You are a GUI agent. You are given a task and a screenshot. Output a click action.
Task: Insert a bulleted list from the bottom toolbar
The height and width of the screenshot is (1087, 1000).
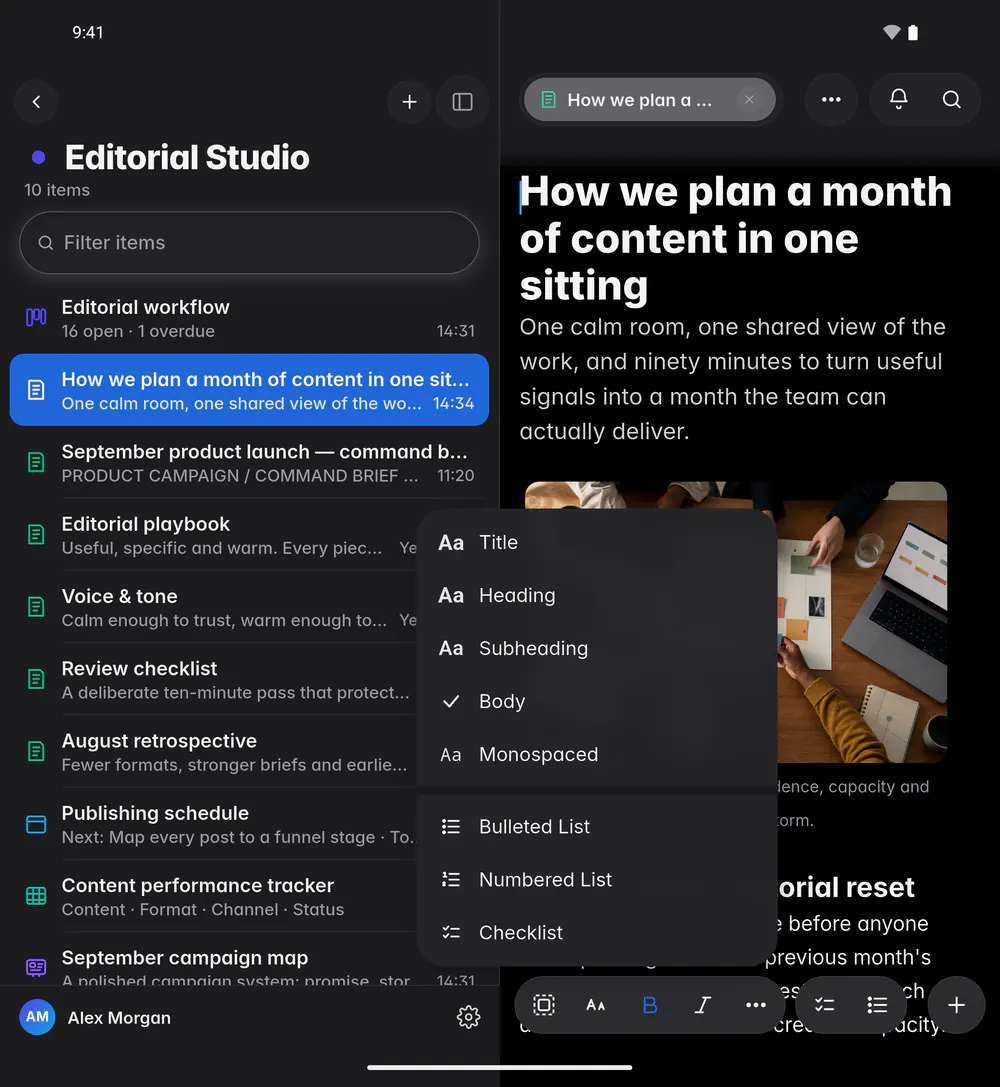pyautogui.click(x=877, y=1005)
